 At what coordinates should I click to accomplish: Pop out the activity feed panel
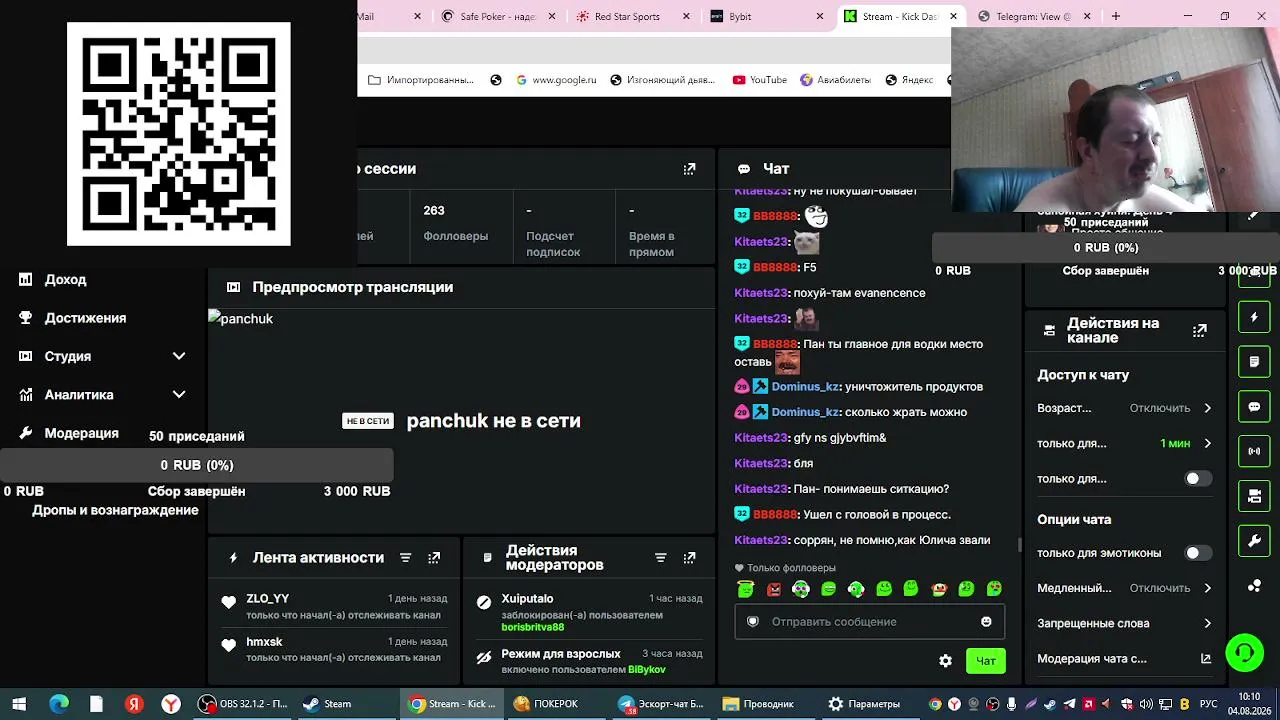434,558
